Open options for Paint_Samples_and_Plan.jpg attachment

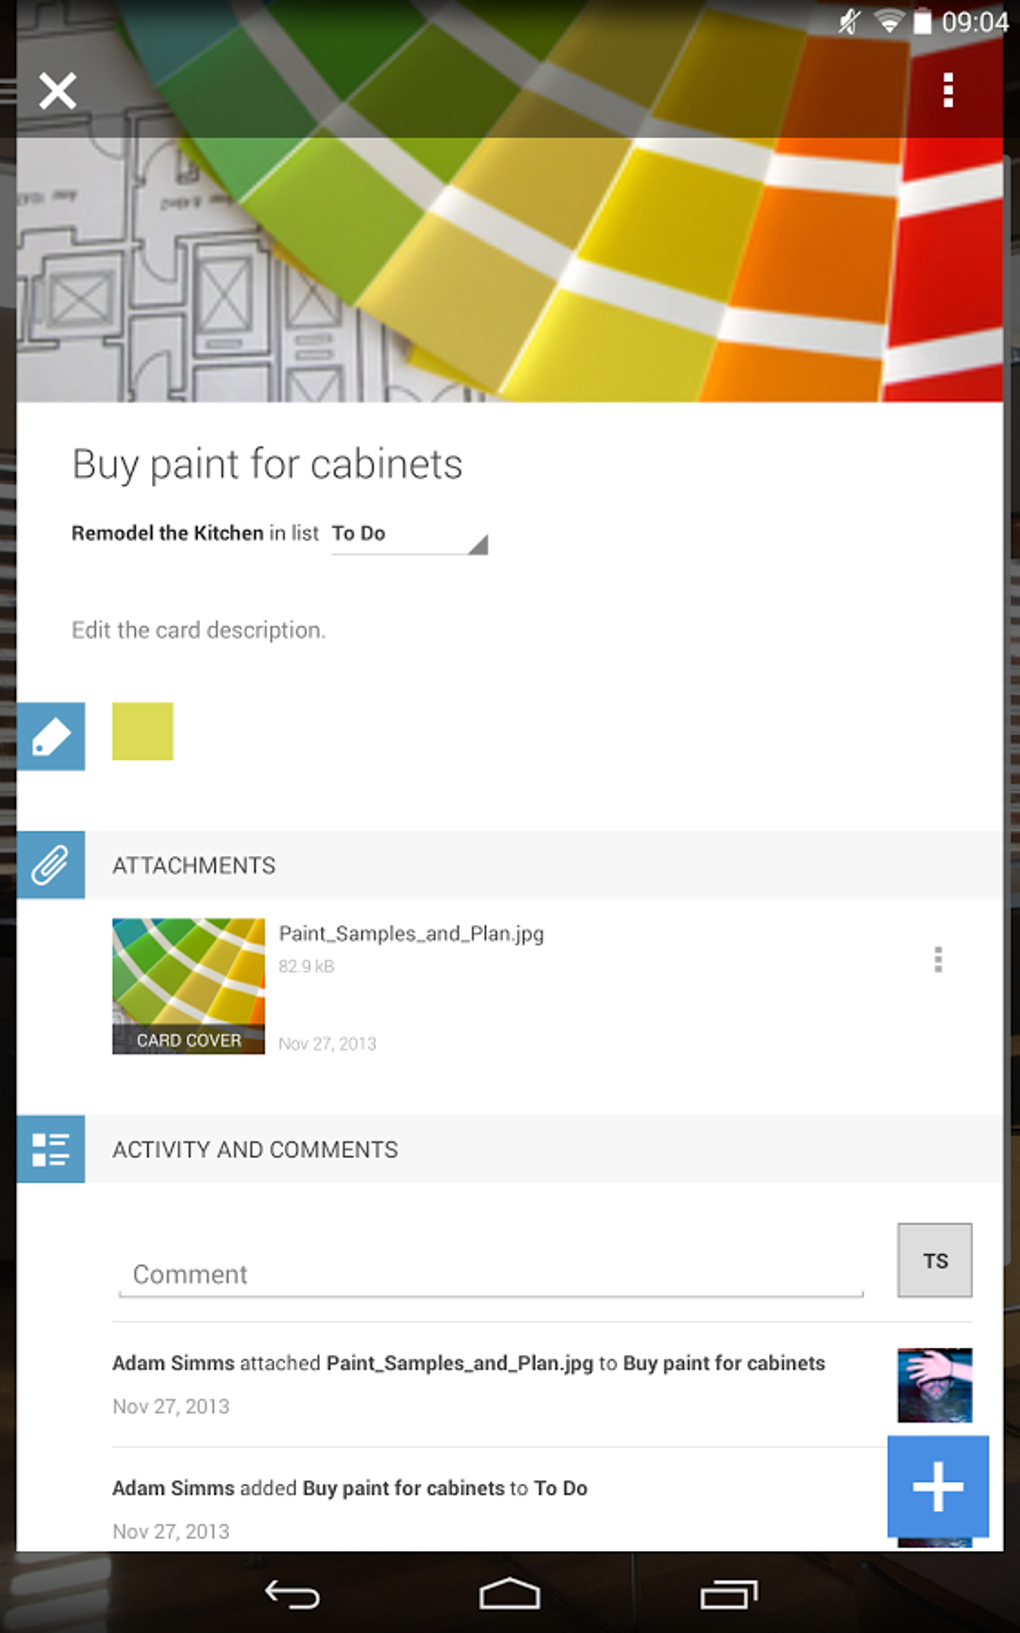point(938,960)
